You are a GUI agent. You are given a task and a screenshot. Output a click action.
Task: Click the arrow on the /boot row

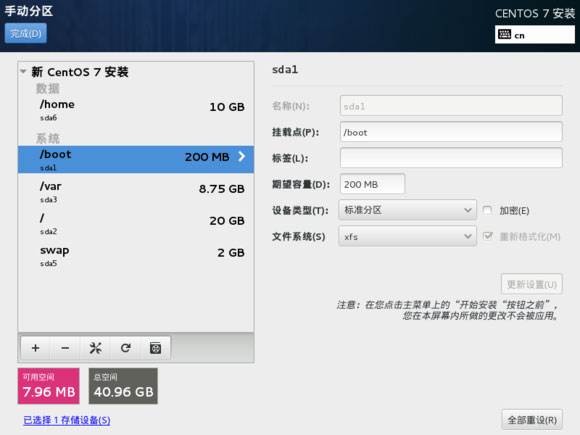[242, 156]
